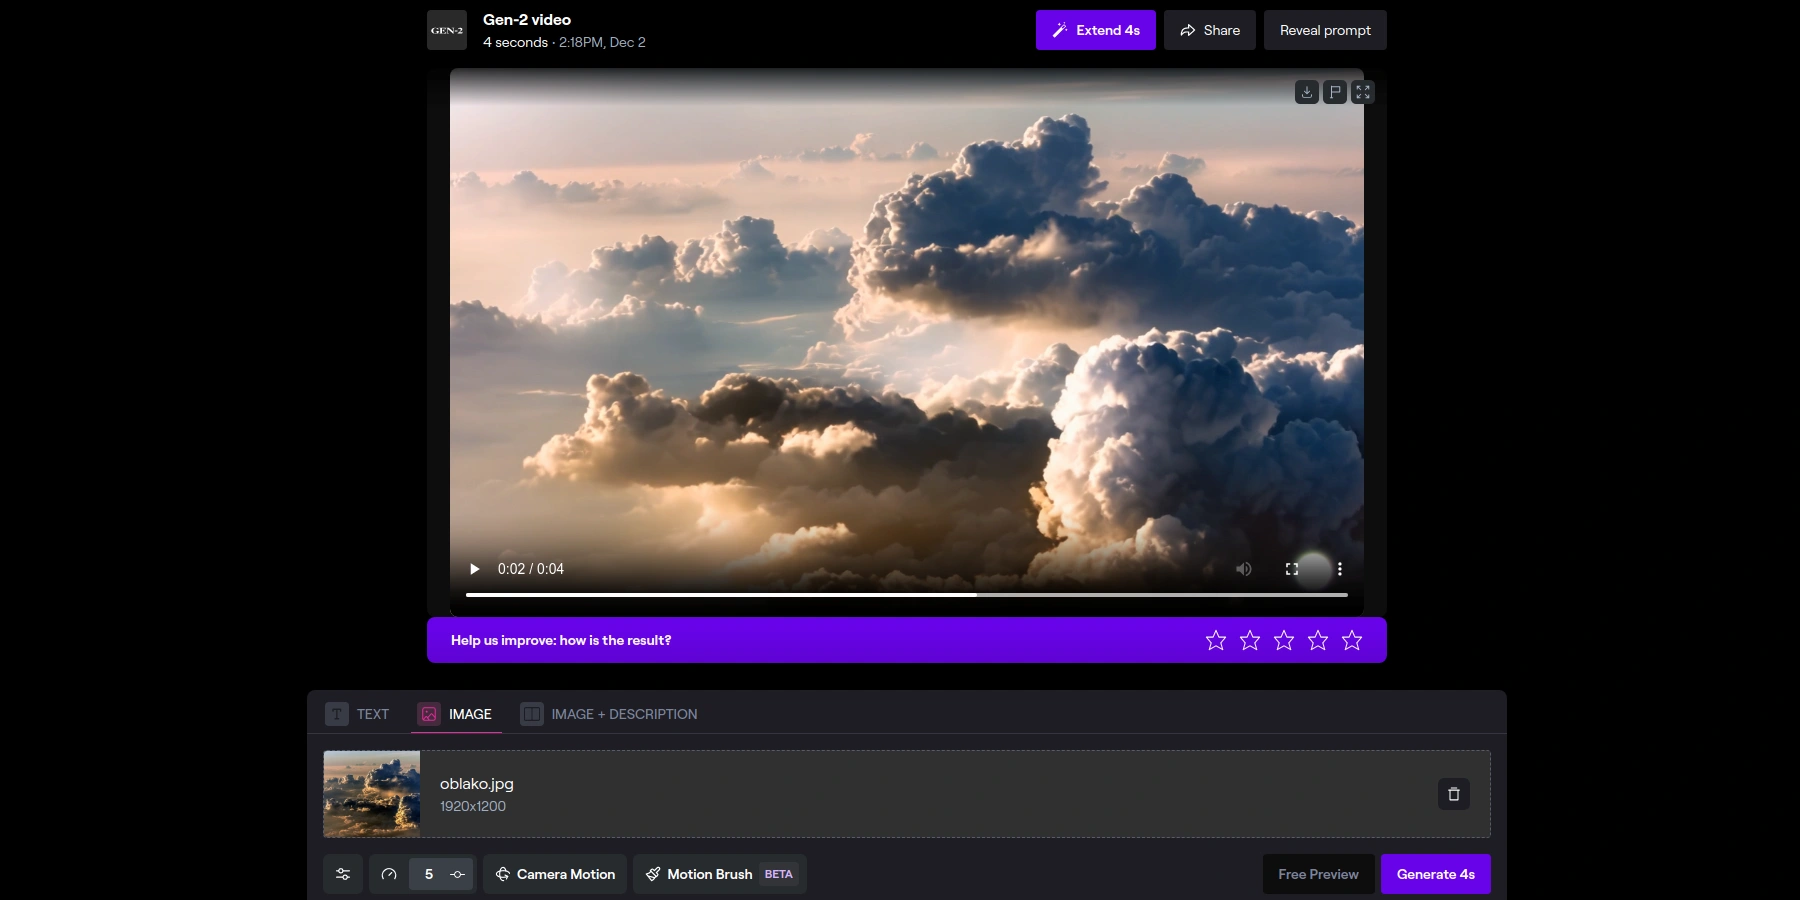Open the Camera Motion options
Image resolution: width=1800 pixels, height=900 pixels.
[x=555, y=874]
